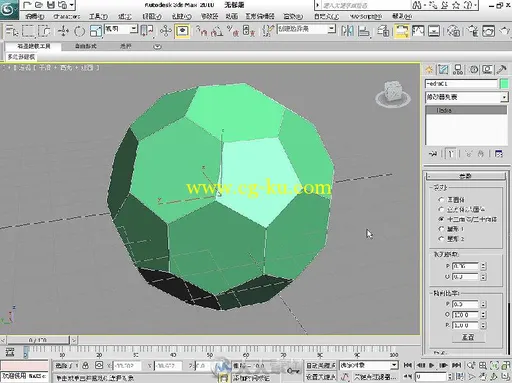Switch to the Create command panel tab
The height and width of the screenshot is (383, 512).
pos(429,70)
